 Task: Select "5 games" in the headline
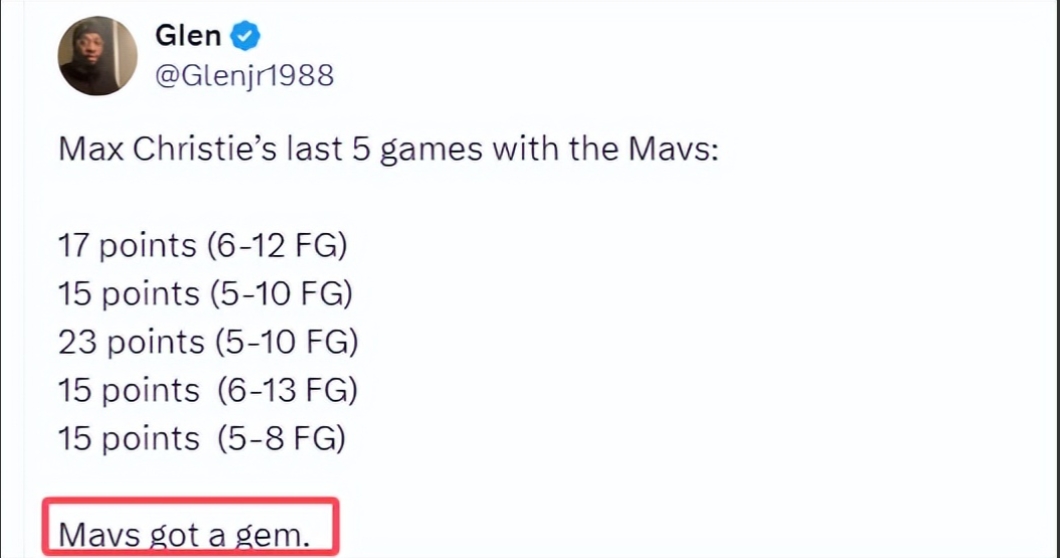[x=410, y=151]
